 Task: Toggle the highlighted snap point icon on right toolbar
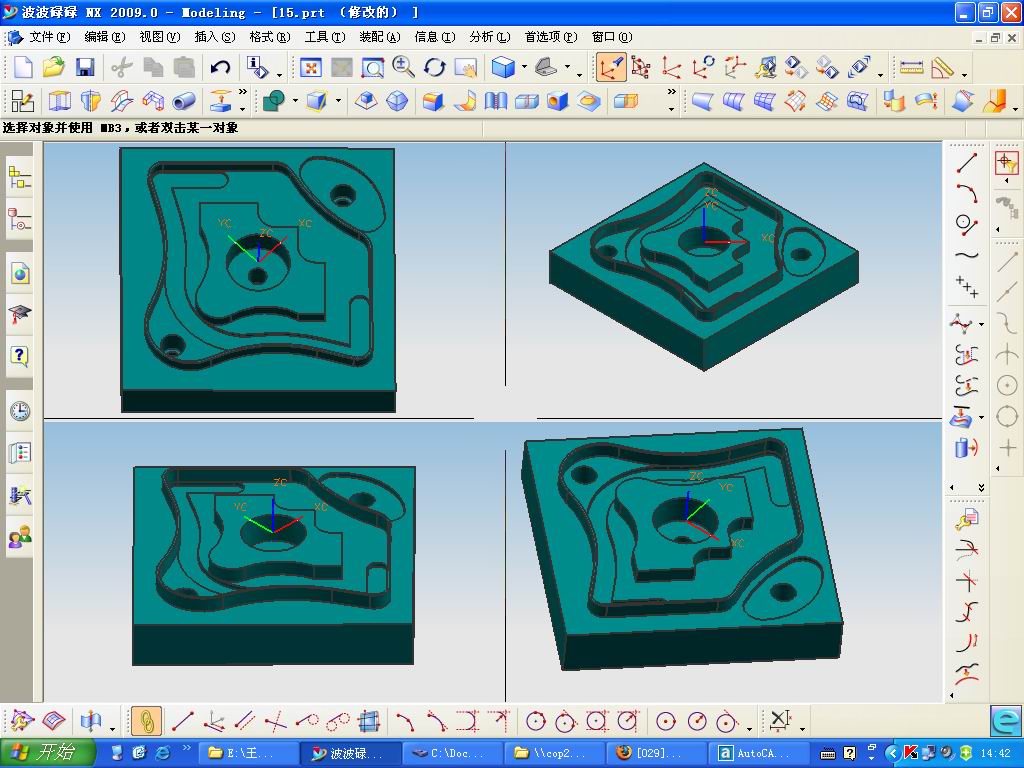click(x=1006, y=162)
